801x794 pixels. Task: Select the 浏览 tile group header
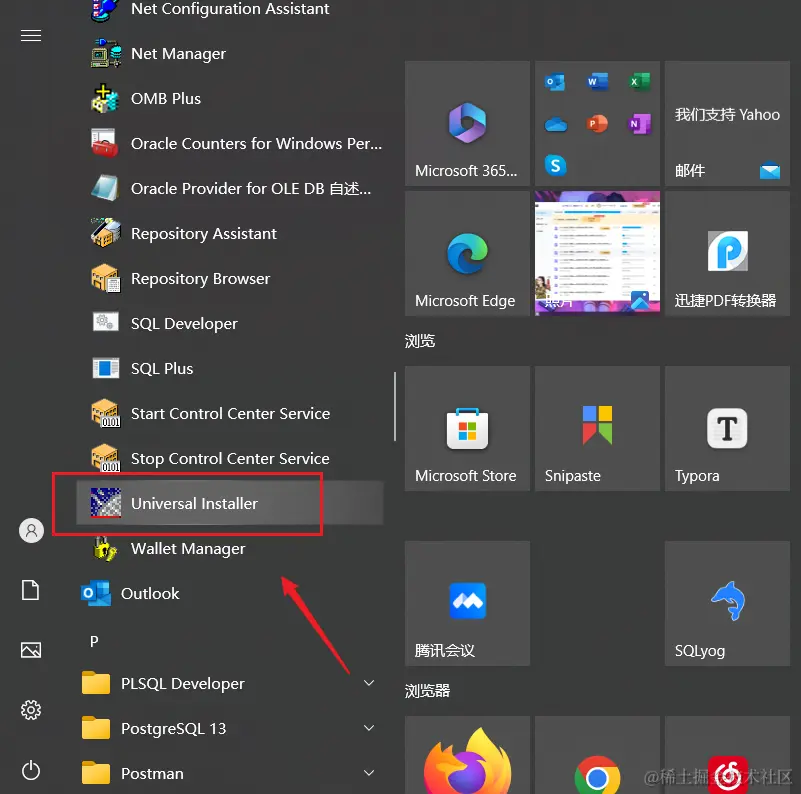tap(420, 341)
